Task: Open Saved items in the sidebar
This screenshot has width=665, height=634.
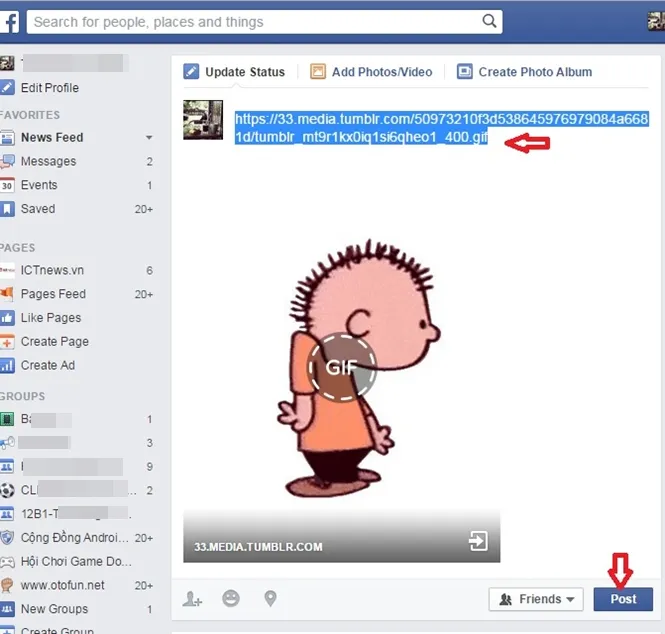Action: coord(38,209)
